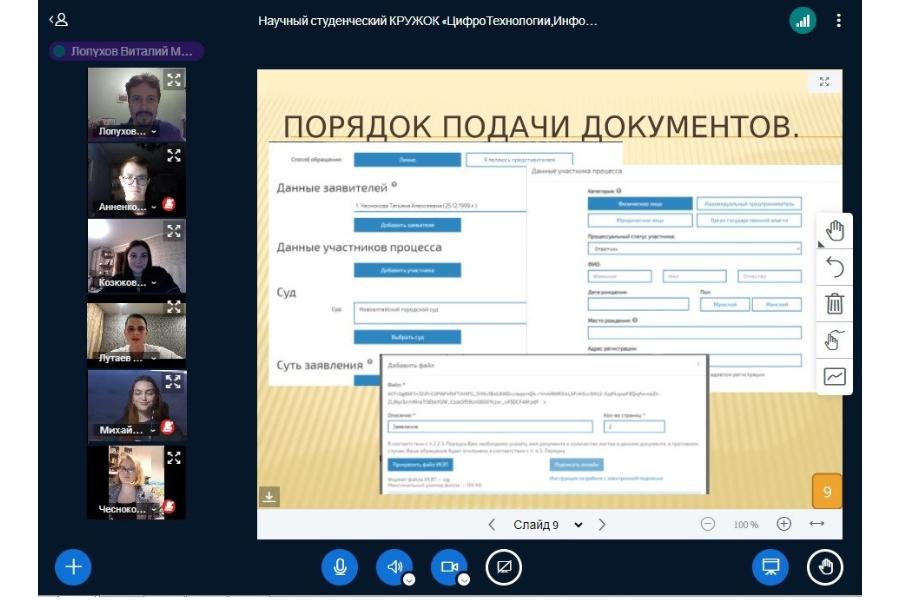Zoom in the presentation

click(x=784, y=524)
